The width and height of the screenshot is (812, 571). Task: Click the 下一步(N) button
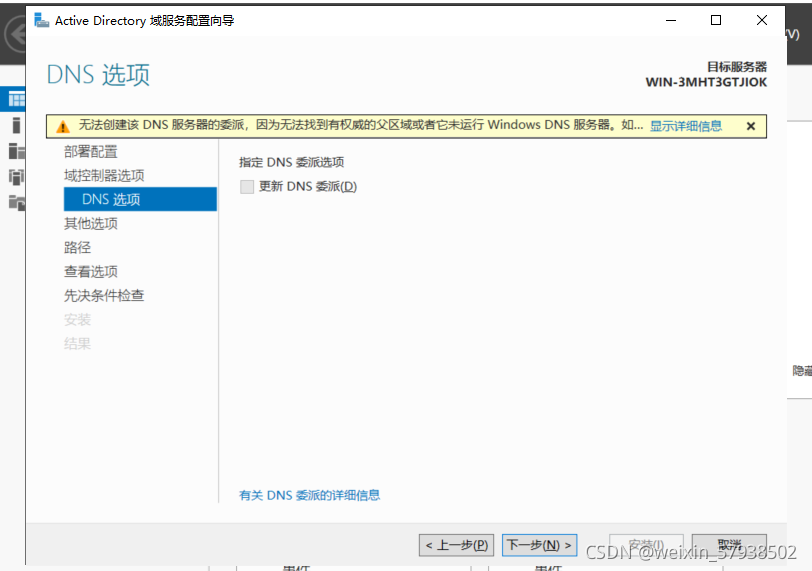point(539,545)
